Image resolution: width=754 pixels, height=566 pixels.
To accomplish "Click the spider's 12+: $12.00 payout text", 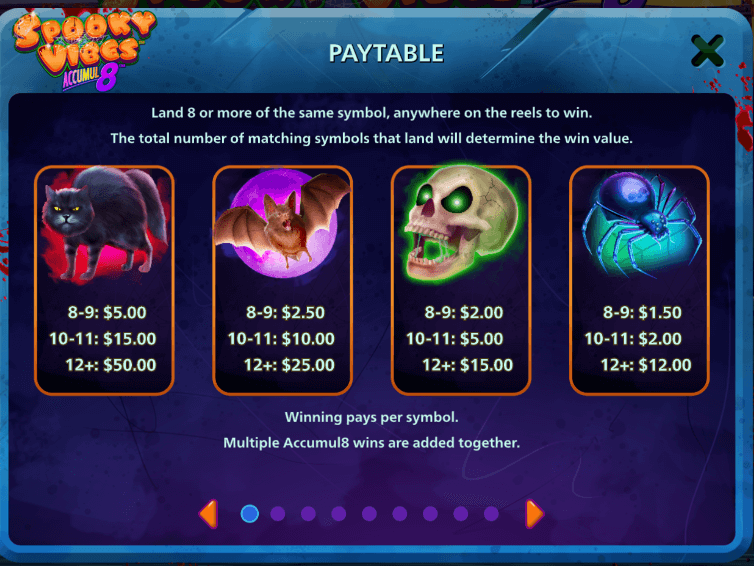I will pyautogui.click(x=646, y=365).
